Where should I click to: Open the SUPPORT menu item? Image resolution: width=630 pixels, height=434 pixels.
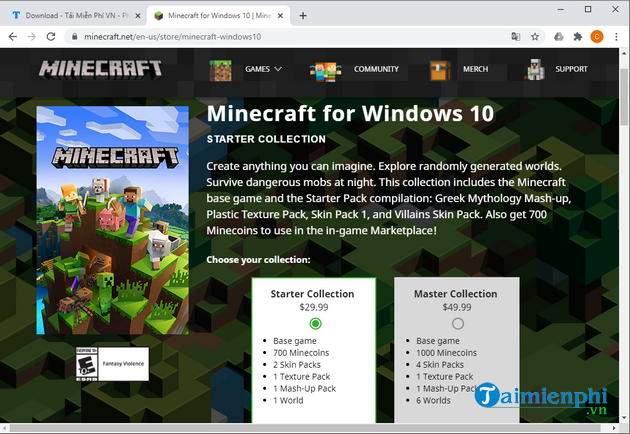(x=571, y=69)
